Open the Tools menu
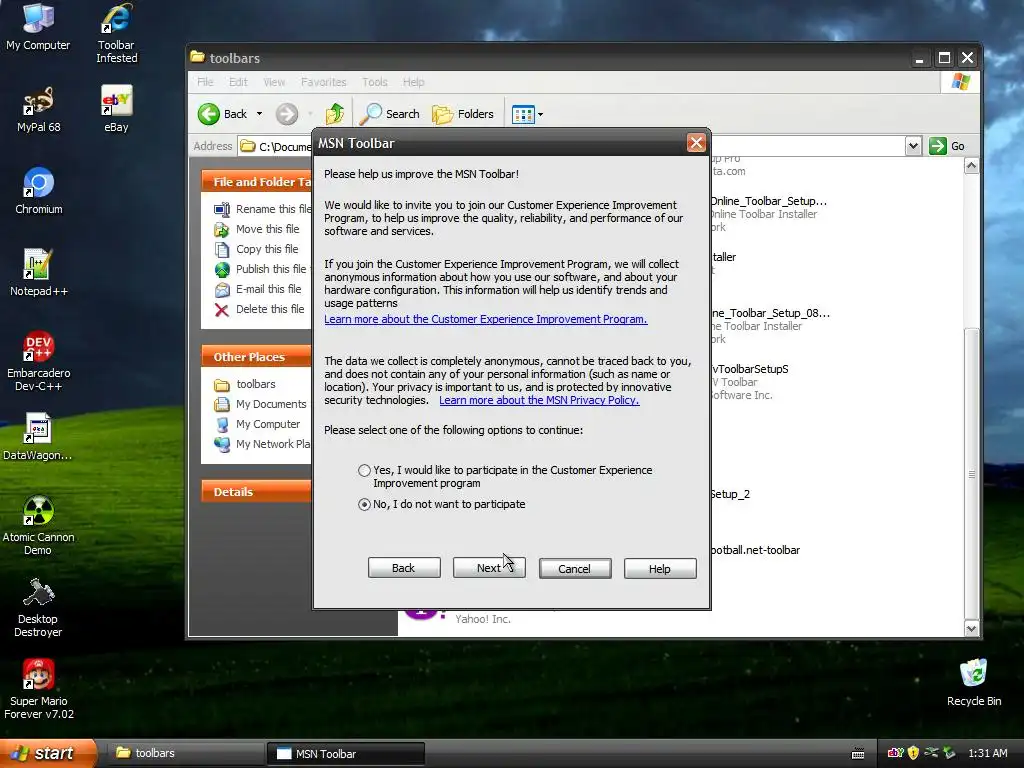The width and height of the screenshot is (1024, 768). (375, 82)
